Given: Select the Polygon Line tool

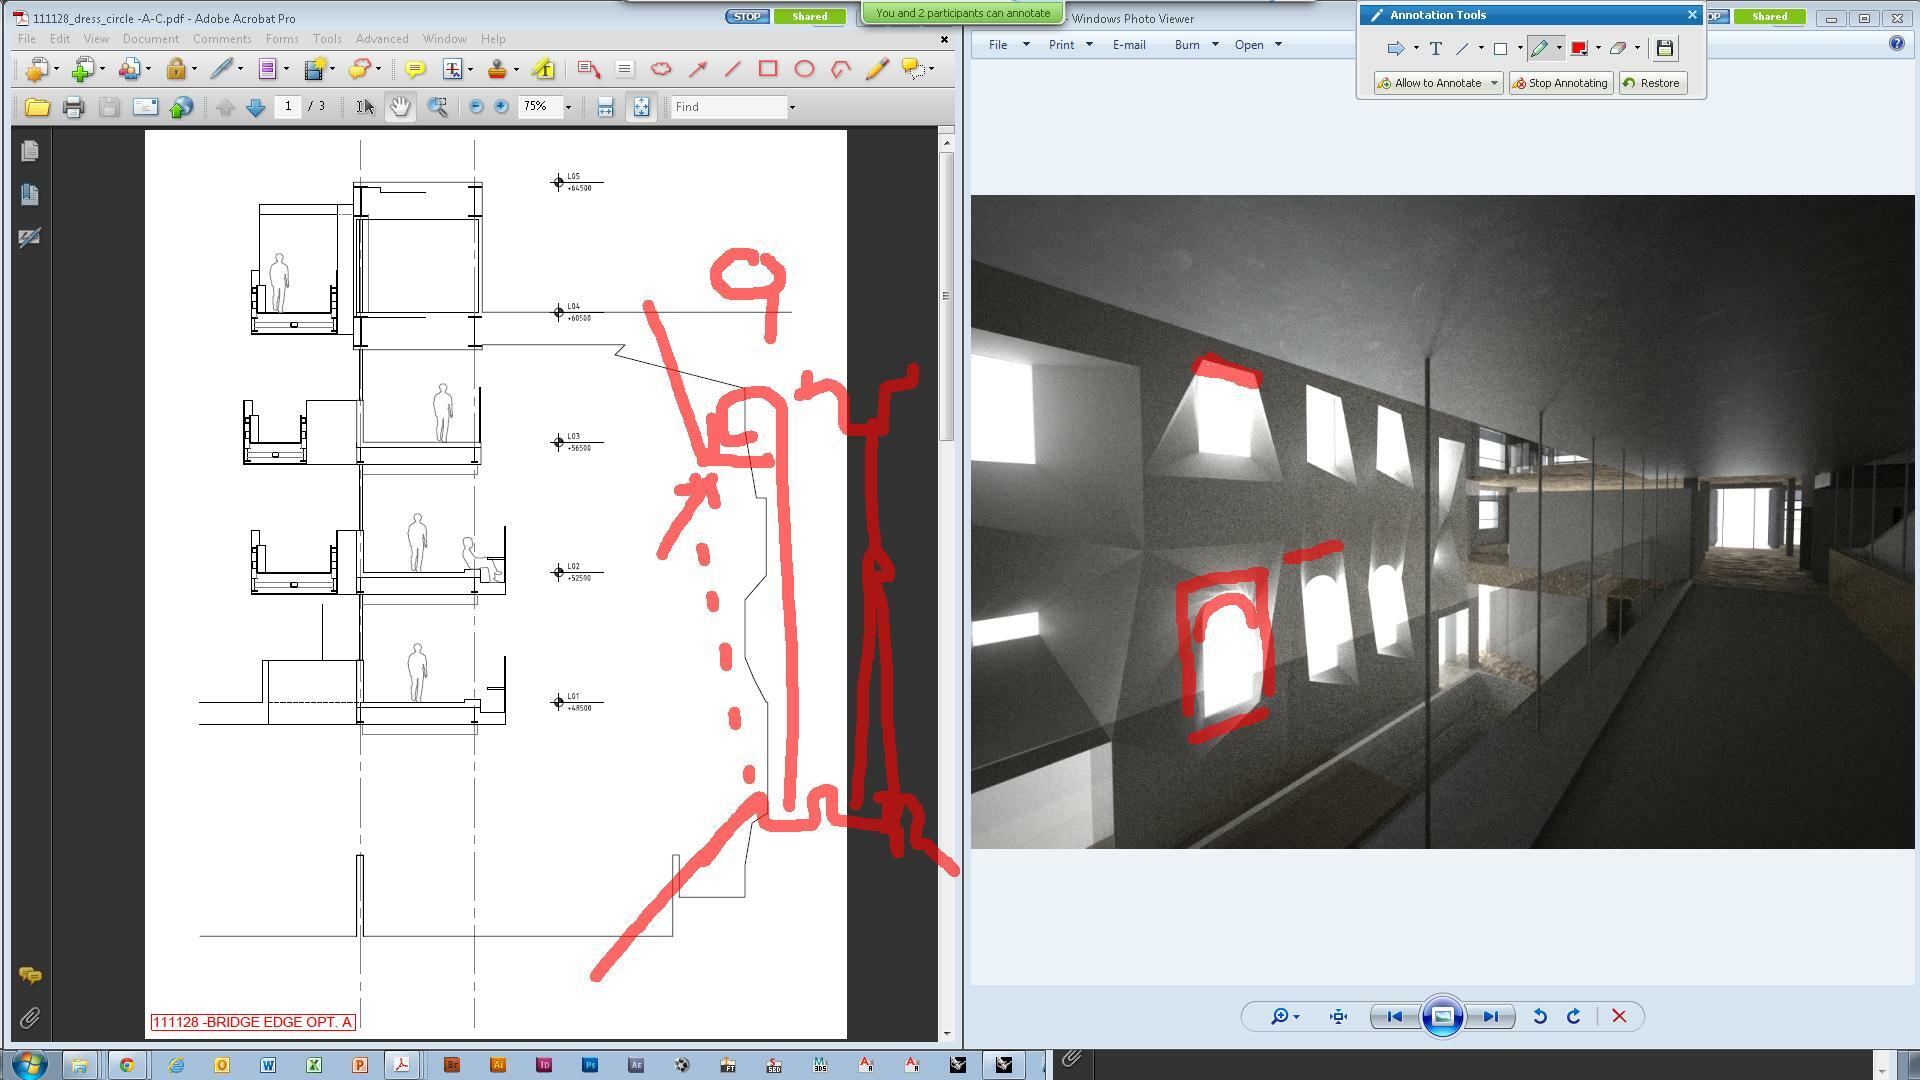Looking at the screenshot, I should tap(841, 69).
